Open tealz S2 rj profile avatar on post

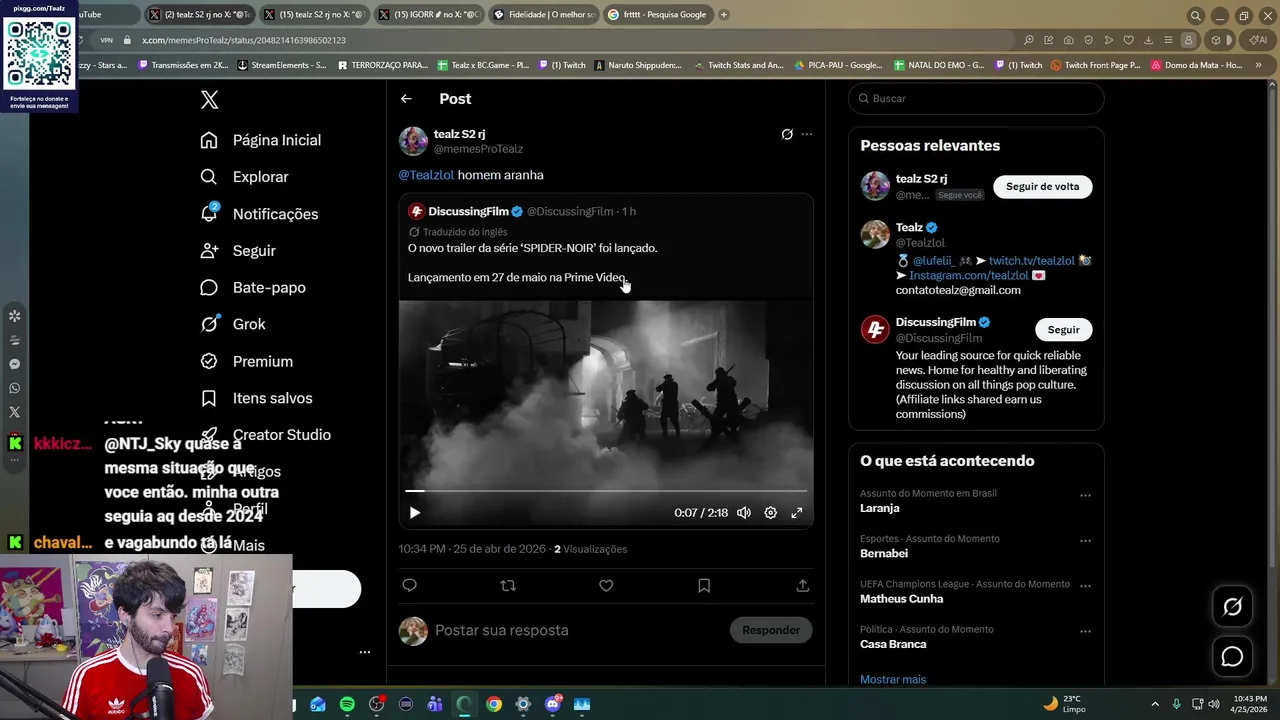pos(413,141)
